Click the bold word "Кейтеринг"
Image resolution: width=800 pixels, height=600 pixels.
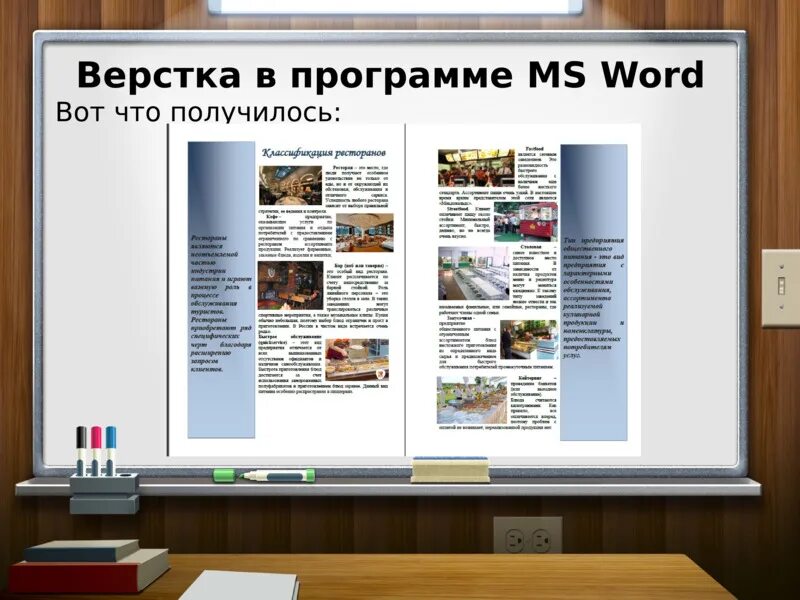click(530, 378)
